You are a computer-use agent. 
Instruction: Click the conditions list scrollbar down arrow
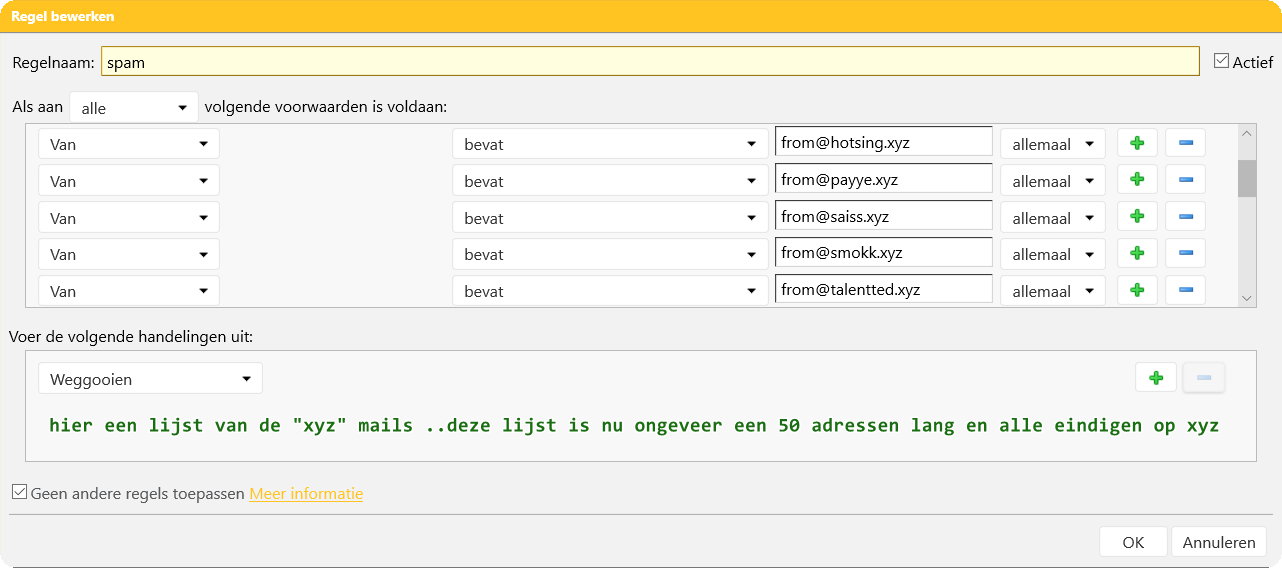point(1246,297)
